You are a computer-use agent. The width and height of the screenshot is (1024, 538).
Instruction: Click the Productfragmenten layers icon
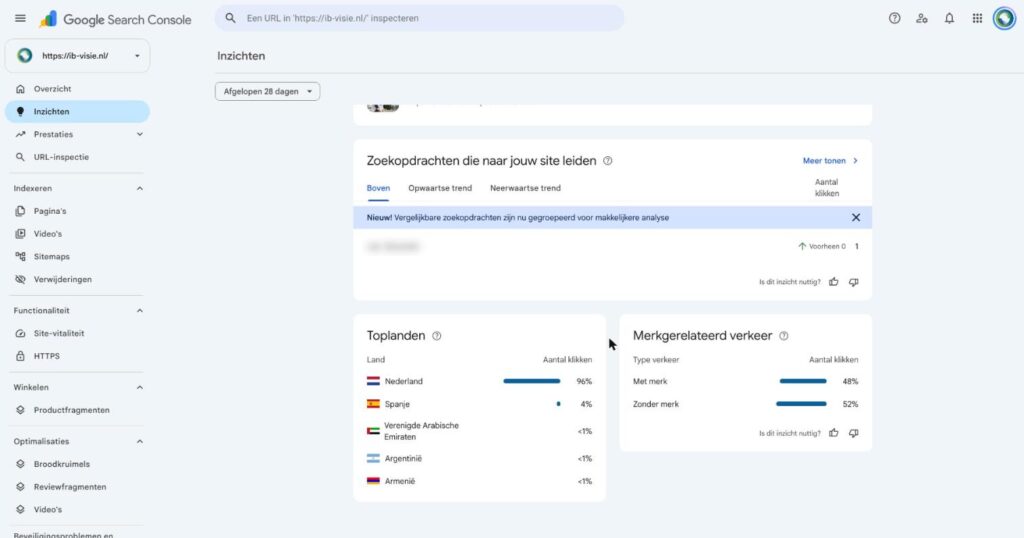click(x=20, y=410)
